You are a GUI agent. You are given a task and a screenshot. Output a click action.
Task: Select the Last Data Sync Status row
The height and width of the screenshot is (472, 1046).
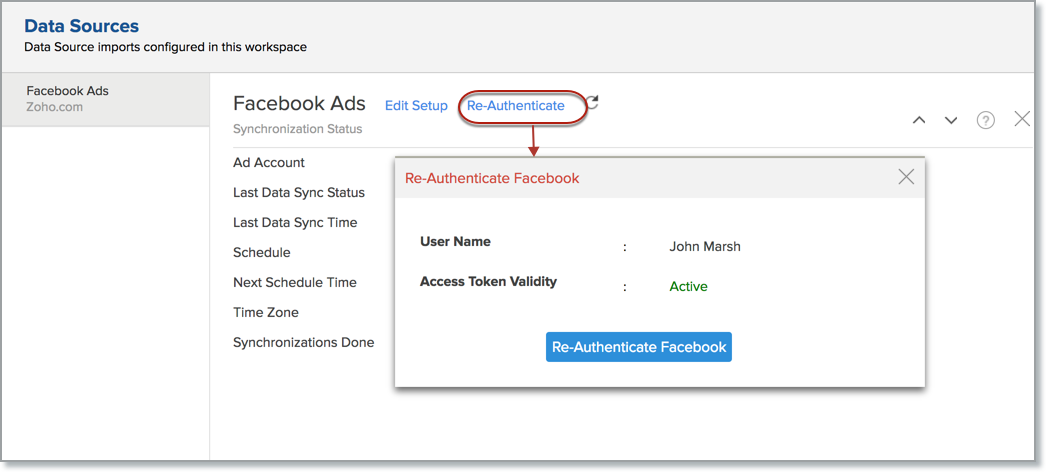(299, 192)
